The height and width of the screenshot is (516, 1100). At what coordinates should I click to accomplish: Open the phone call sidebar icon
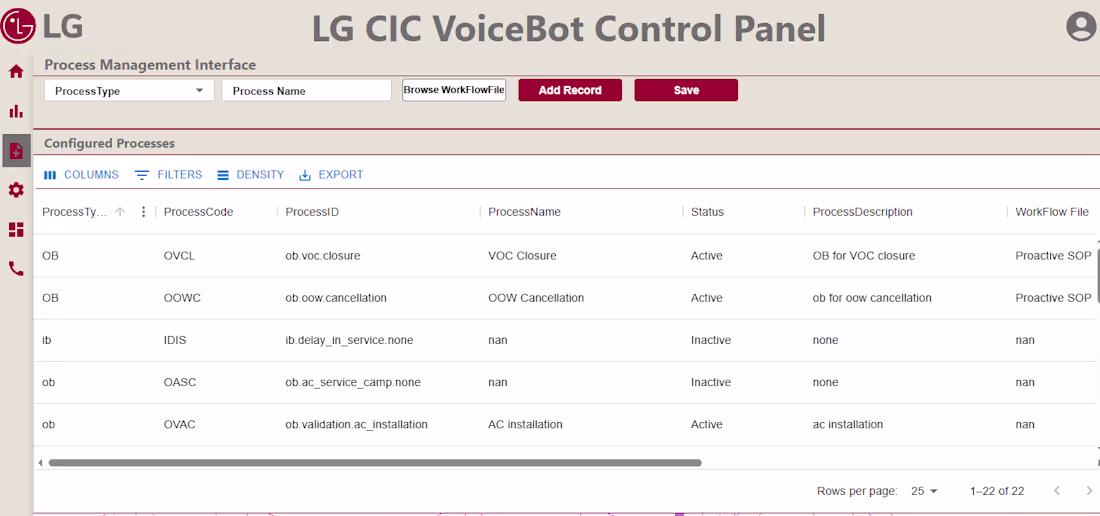[16, 269]
